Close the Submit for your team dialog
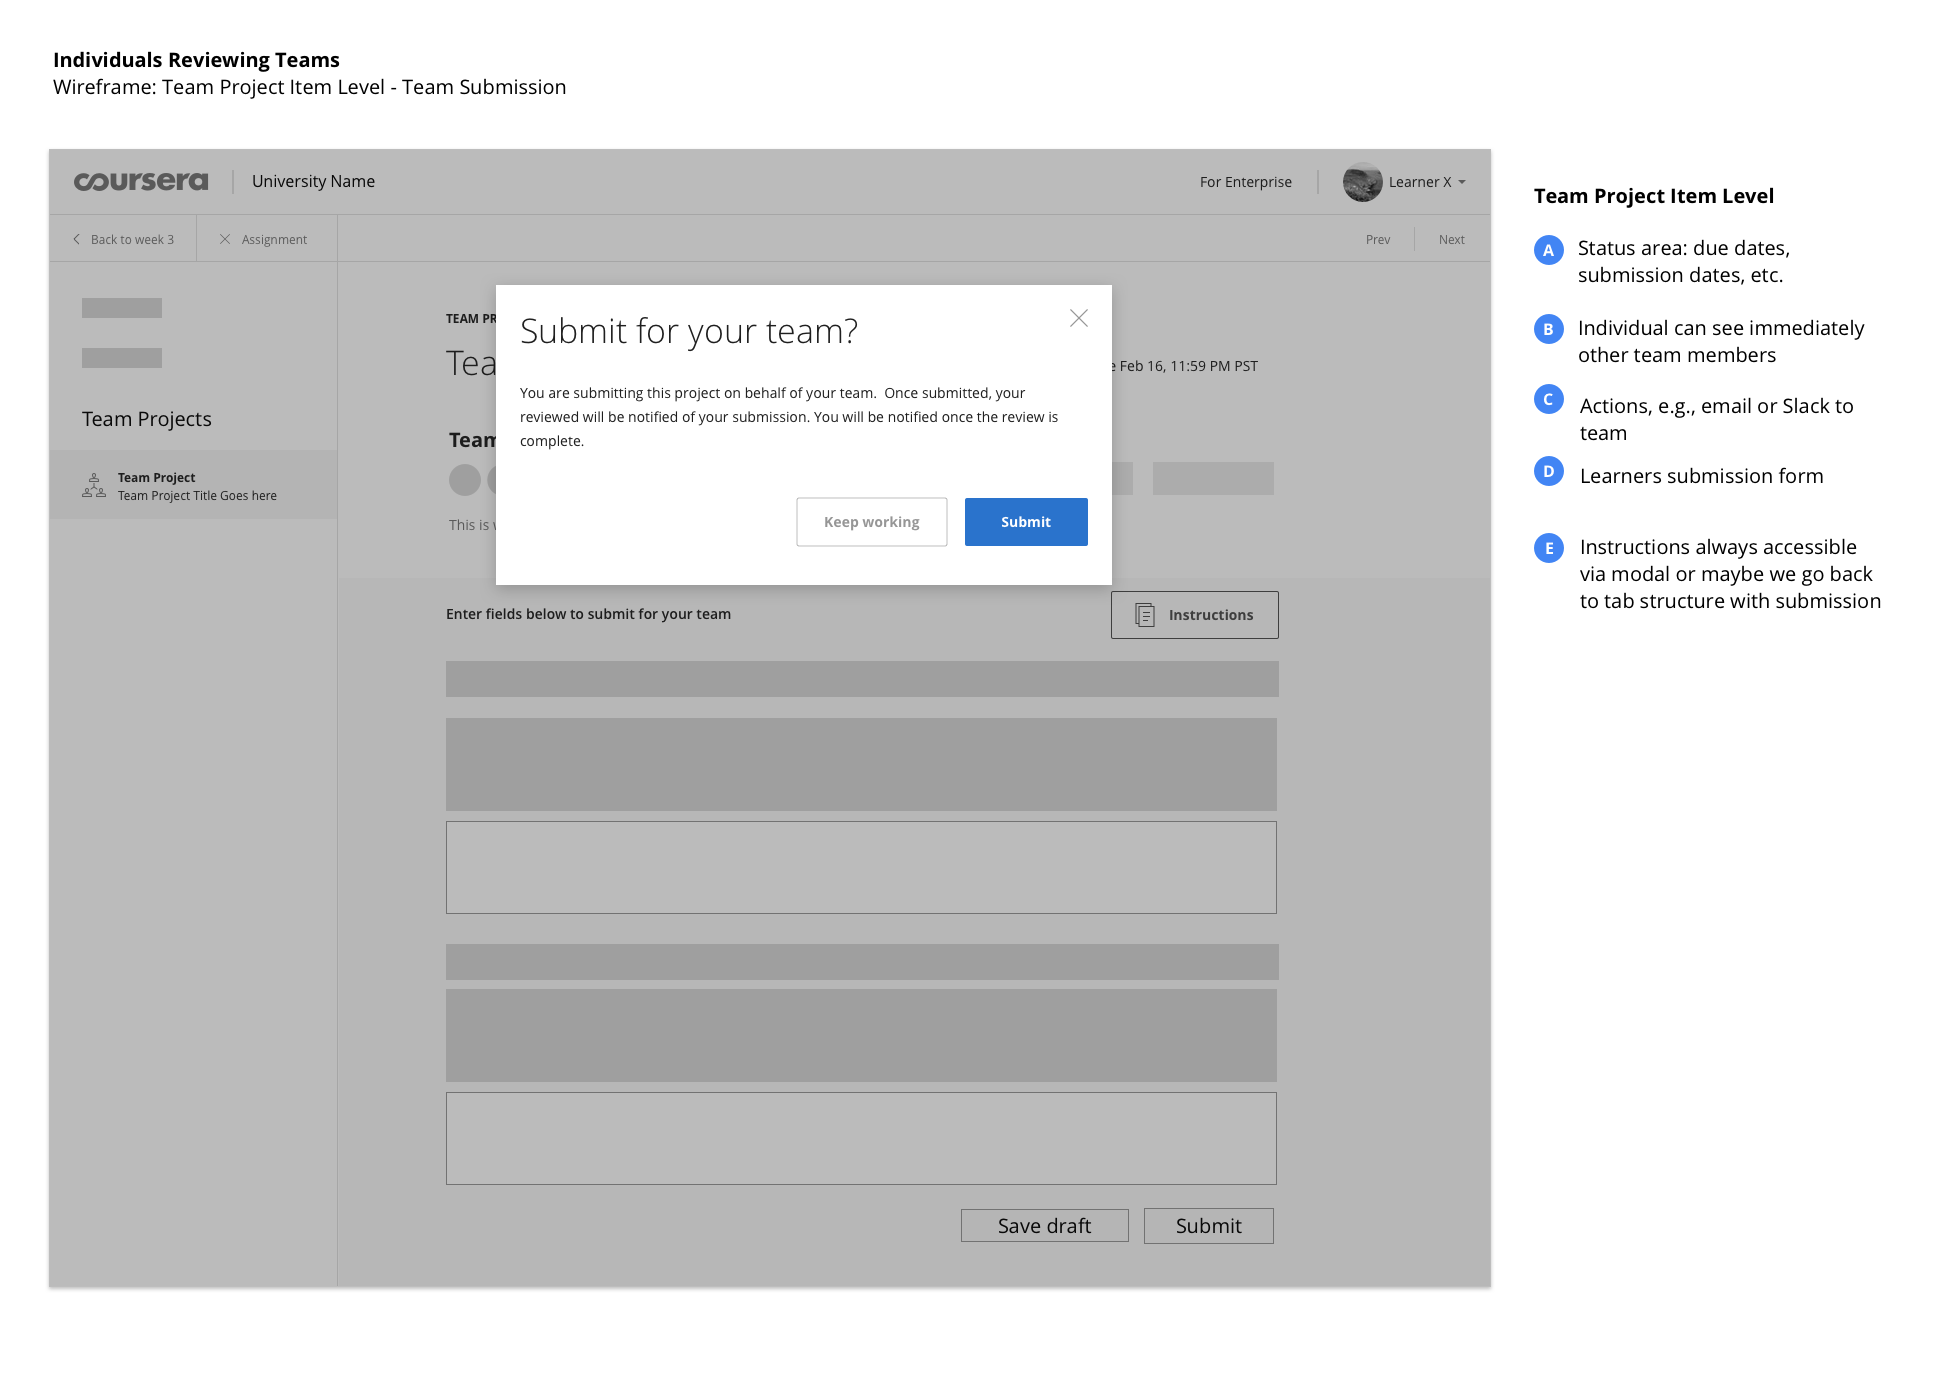This screenshot has height=1380, width=1940. coord(1078,318)
